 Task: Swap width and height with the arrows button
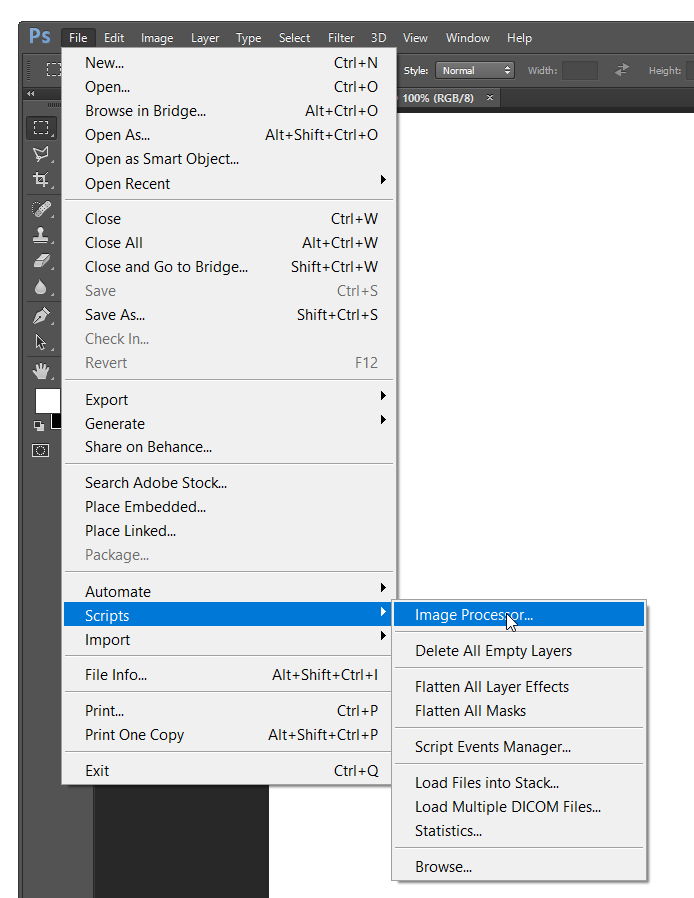[x=621, y=70]
